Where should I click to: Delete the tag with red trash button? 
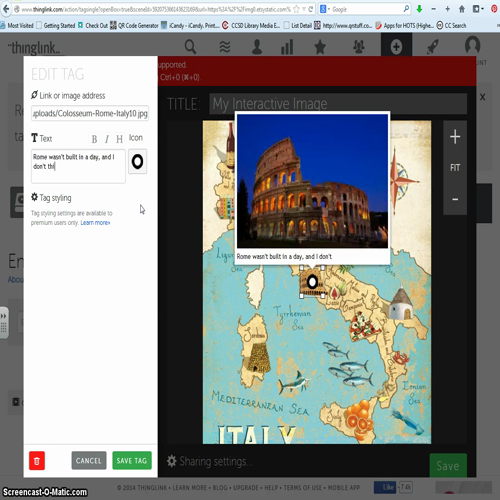click(x=37, y=461)
